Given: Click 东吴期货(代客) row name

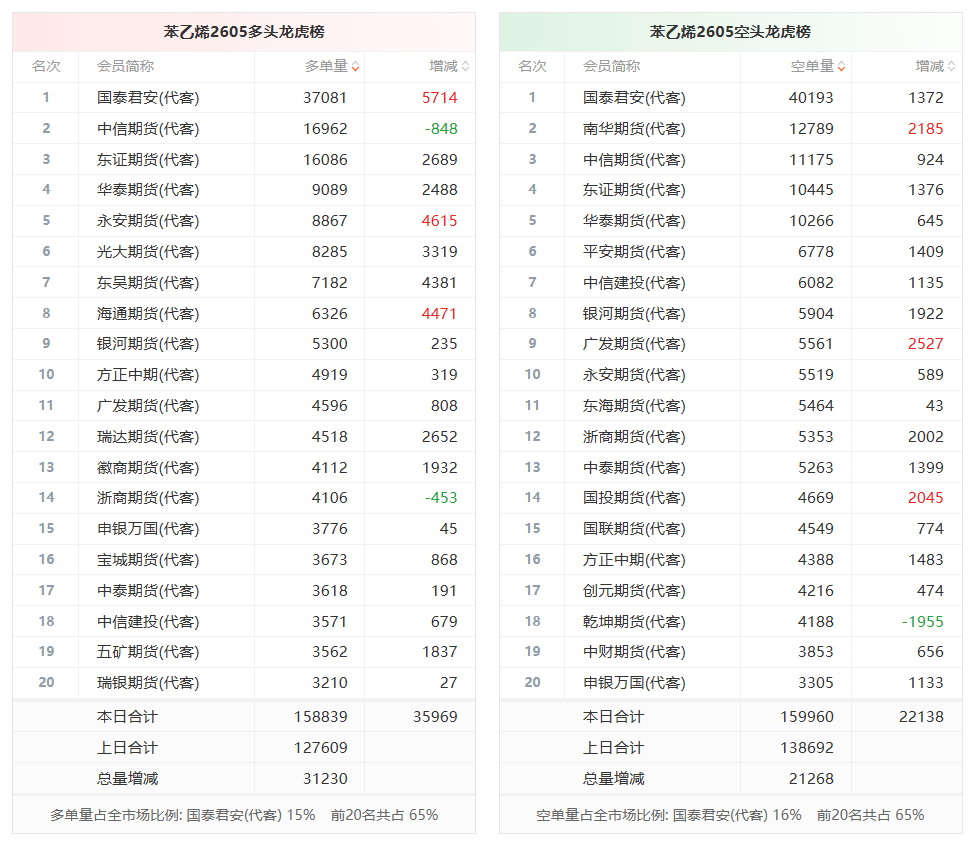Looking at the screenshot, I should 148,283.
